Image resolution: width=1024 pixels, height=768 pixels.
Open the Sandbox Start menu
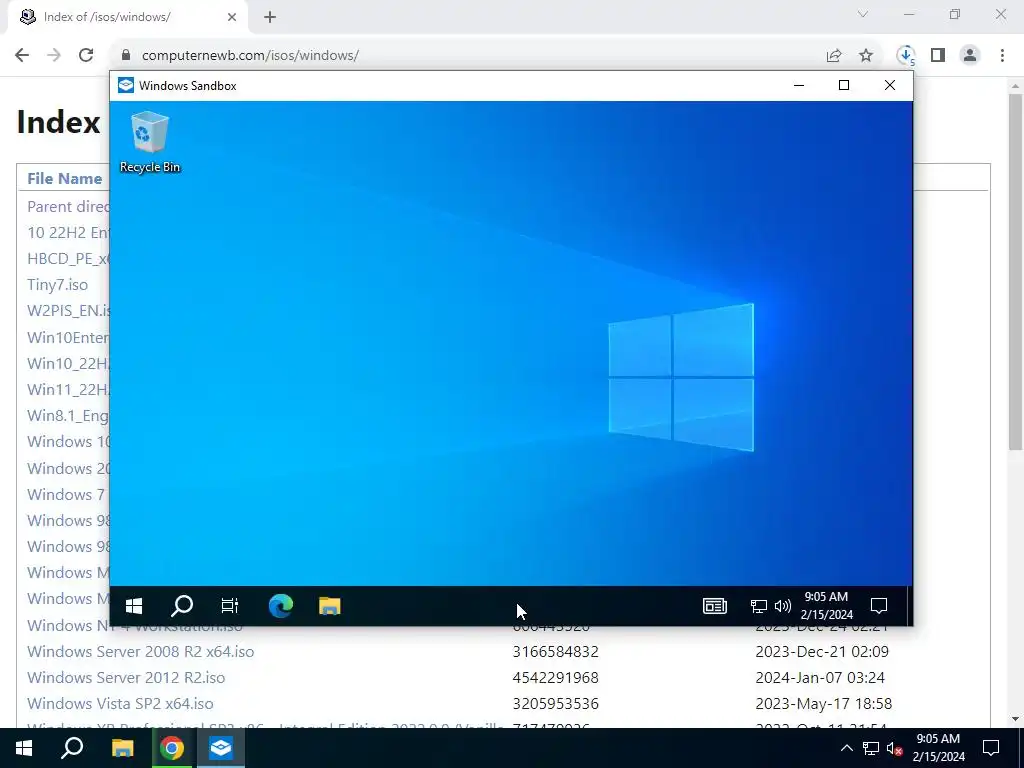pyautogui.click(x=134, y=606)
